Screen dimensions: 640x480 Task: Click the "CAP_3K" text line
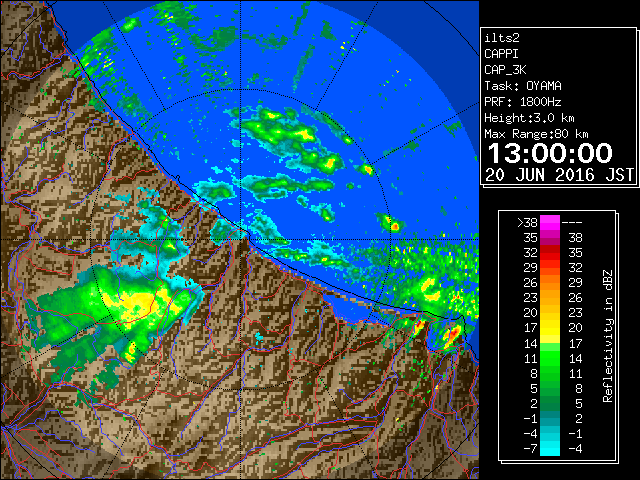click(x=505, y=70)
